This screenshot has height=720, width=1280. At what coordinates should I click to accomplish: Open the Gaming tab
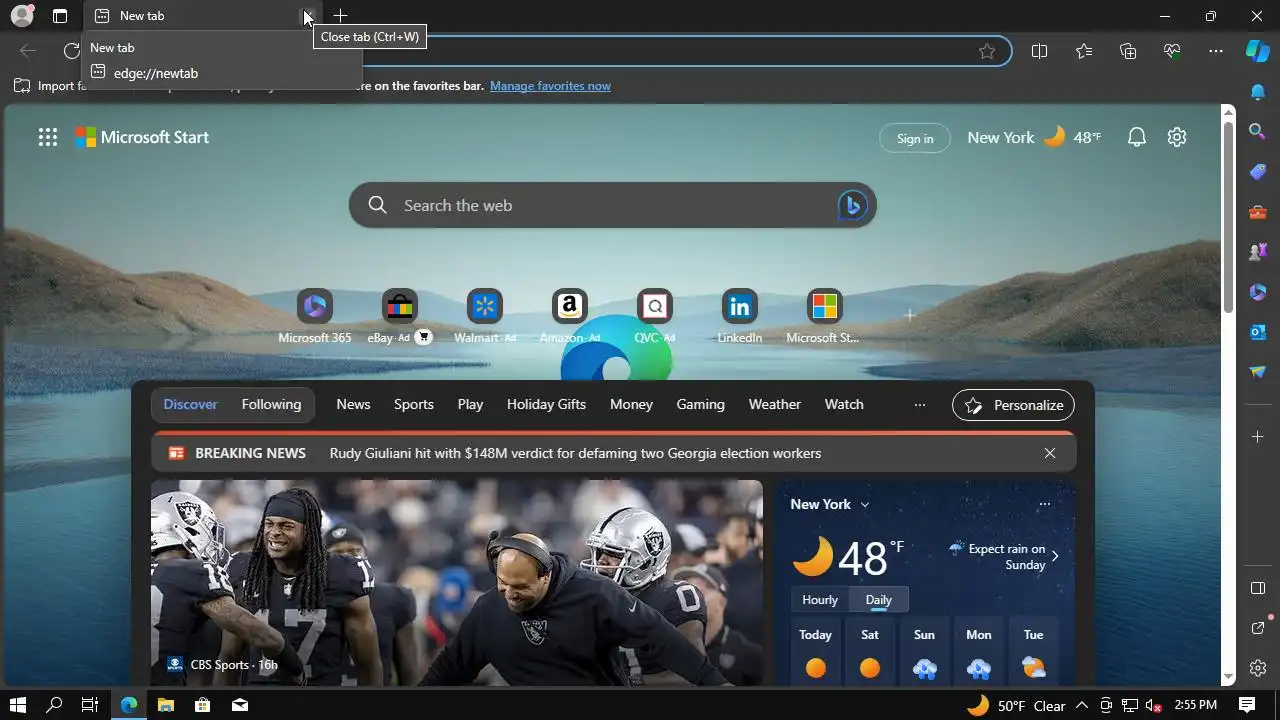[700, 404]
